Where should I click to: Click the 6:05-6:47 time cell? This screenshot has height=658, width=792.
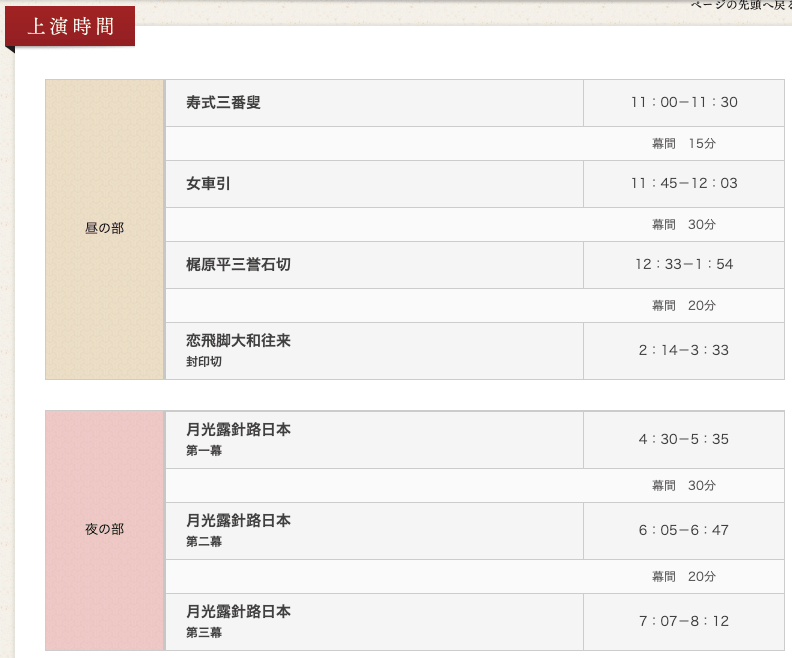click(684, 531)
